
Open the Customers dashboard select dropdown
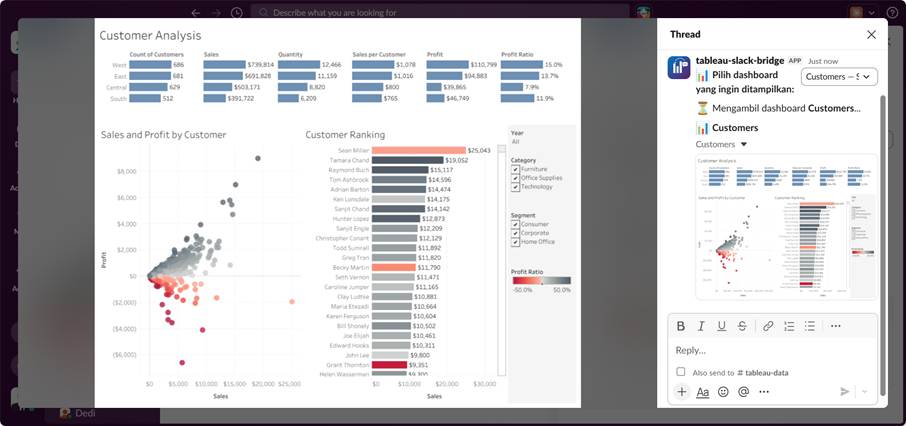pos(839,76)
